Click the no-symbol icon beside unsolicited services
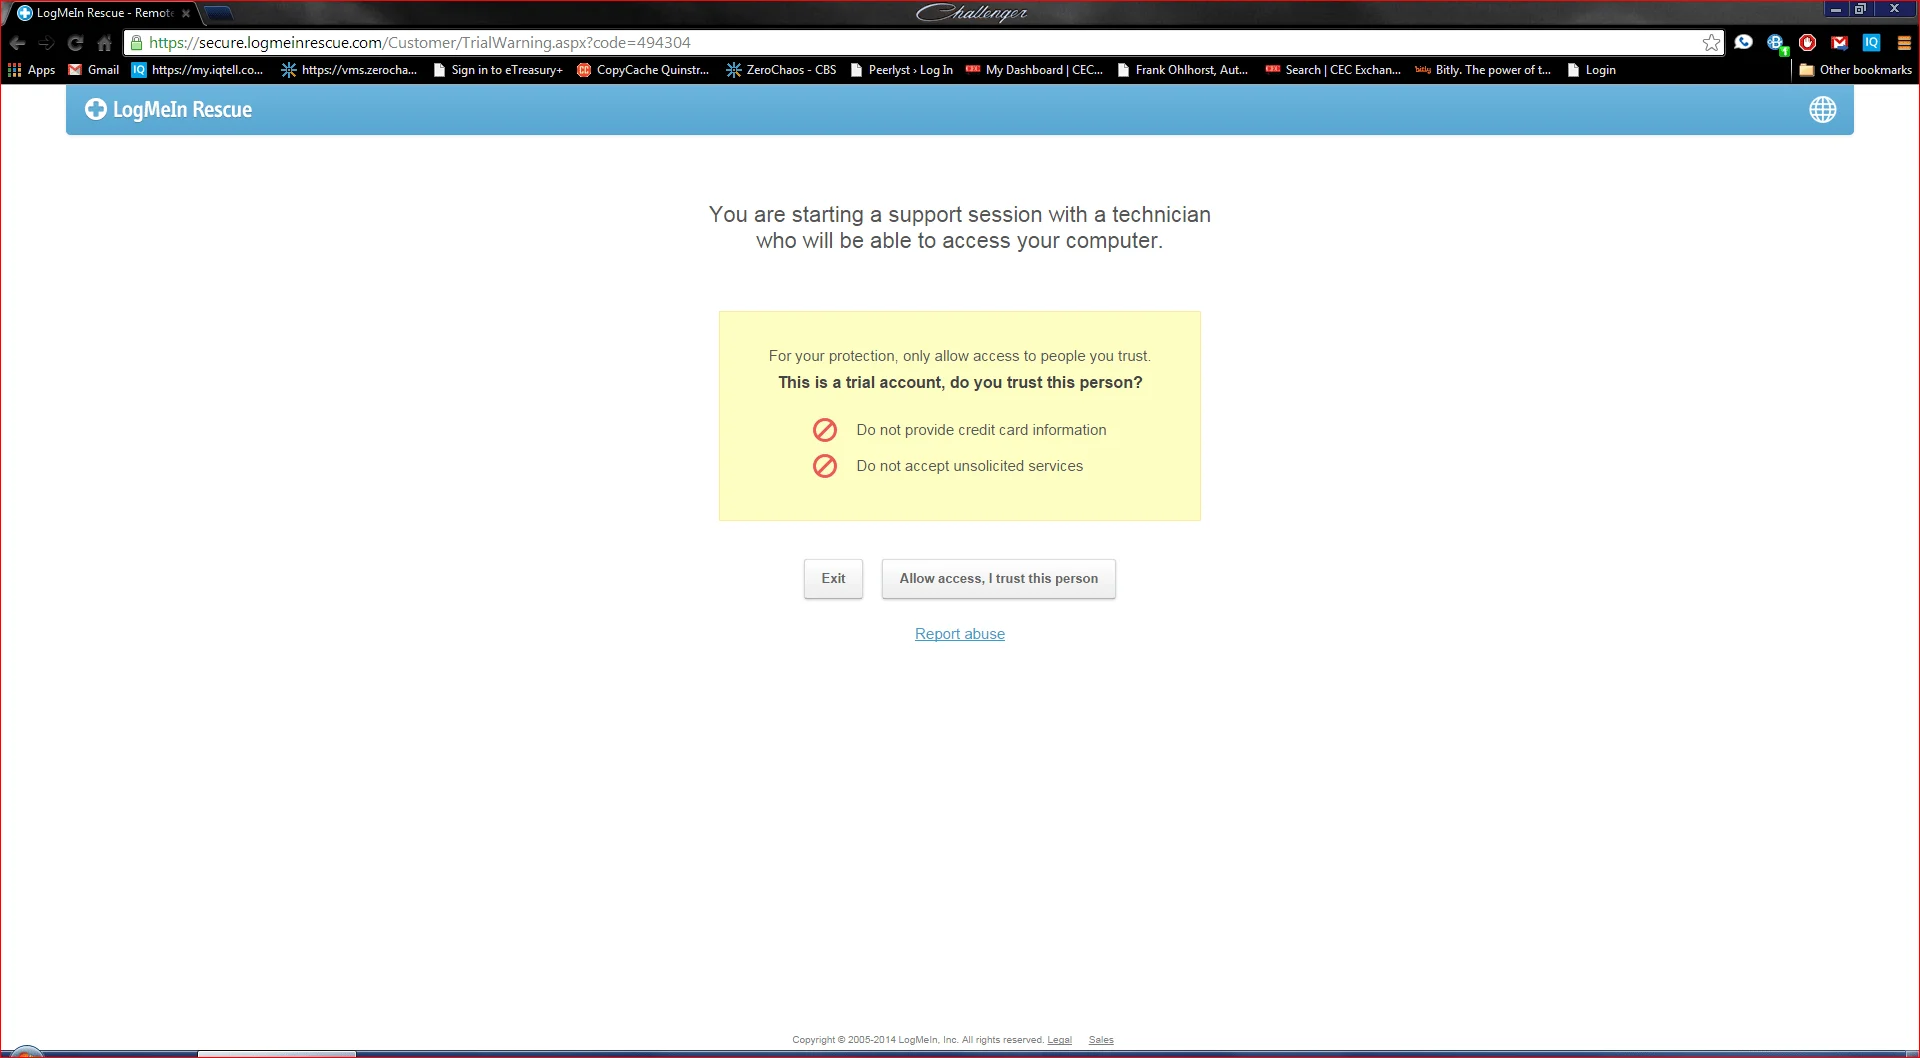The width and height of the screenshot is (1920, 1058). 824,466
